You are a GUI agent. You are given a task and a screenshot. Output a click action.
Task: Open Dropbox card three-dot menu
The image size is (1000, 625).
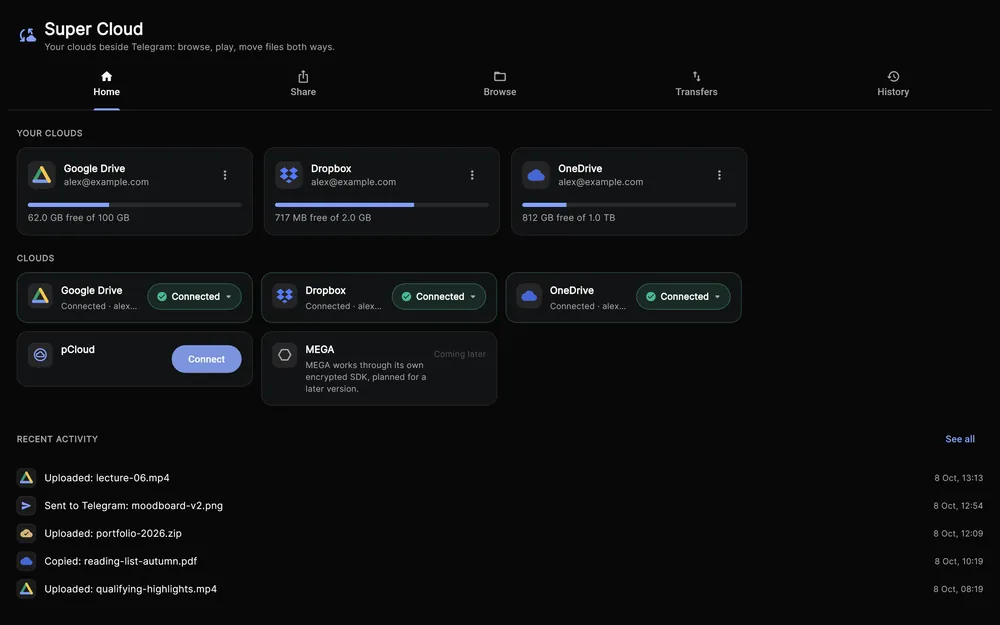pos(472,175)
